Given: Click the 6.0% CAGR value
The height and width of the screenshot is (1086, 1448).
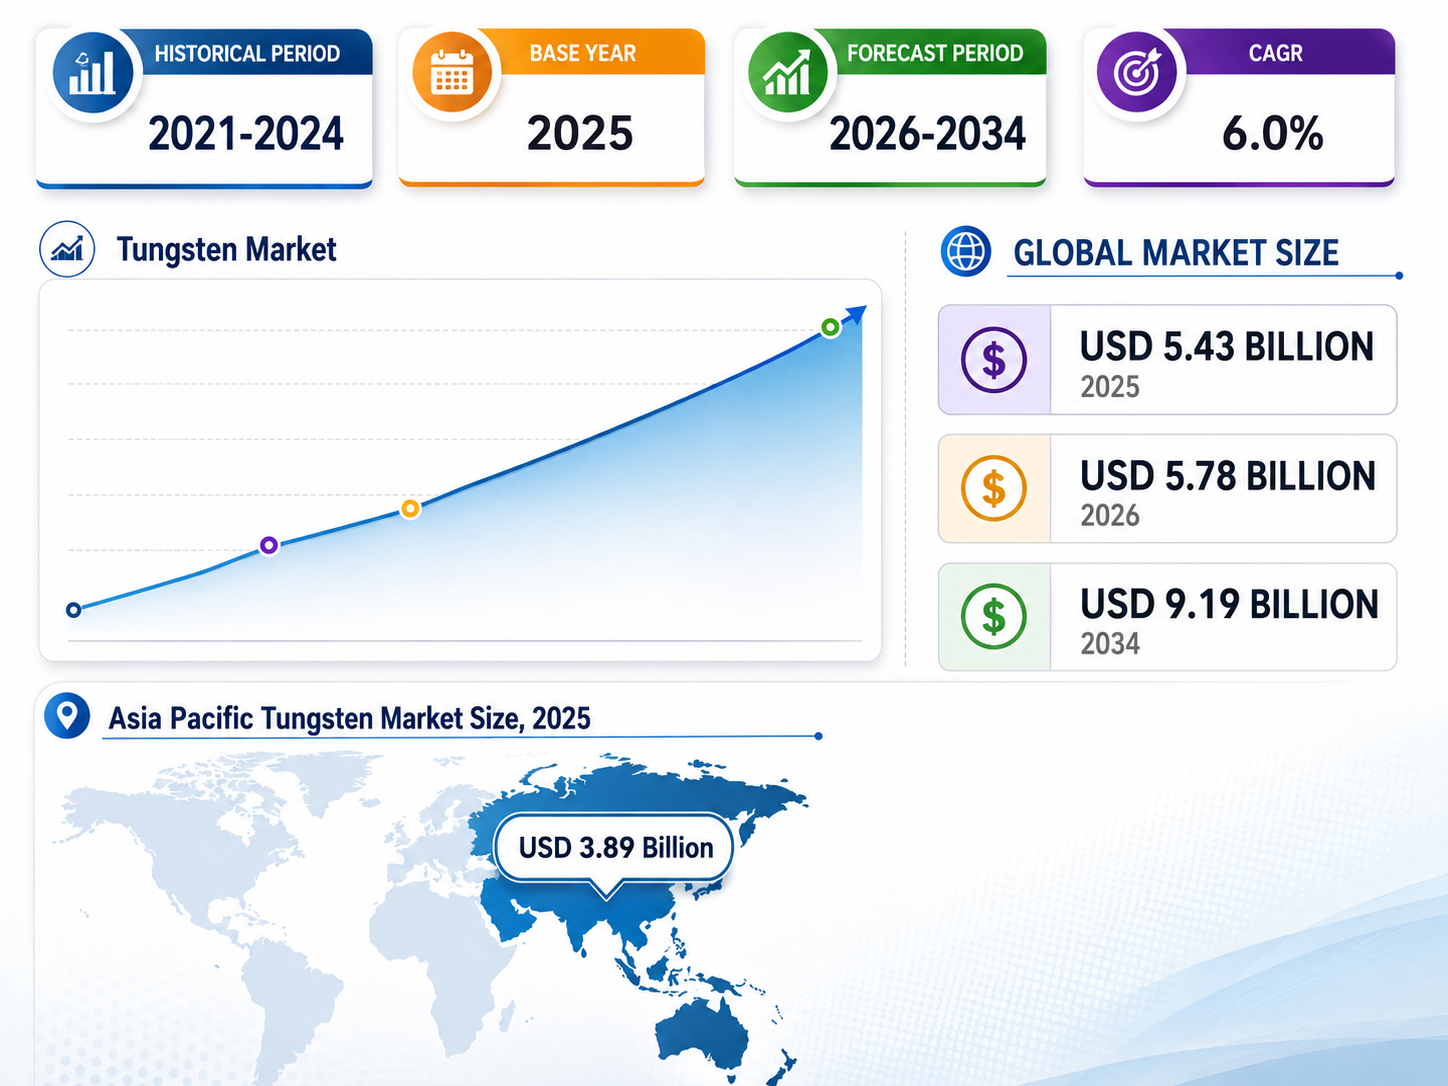Looking at the screenshot, I should coord(1273,134).
